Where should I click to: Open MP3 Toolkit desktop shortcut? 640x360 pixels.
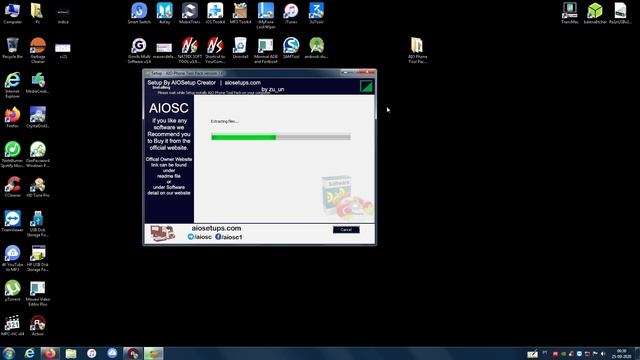240,13
